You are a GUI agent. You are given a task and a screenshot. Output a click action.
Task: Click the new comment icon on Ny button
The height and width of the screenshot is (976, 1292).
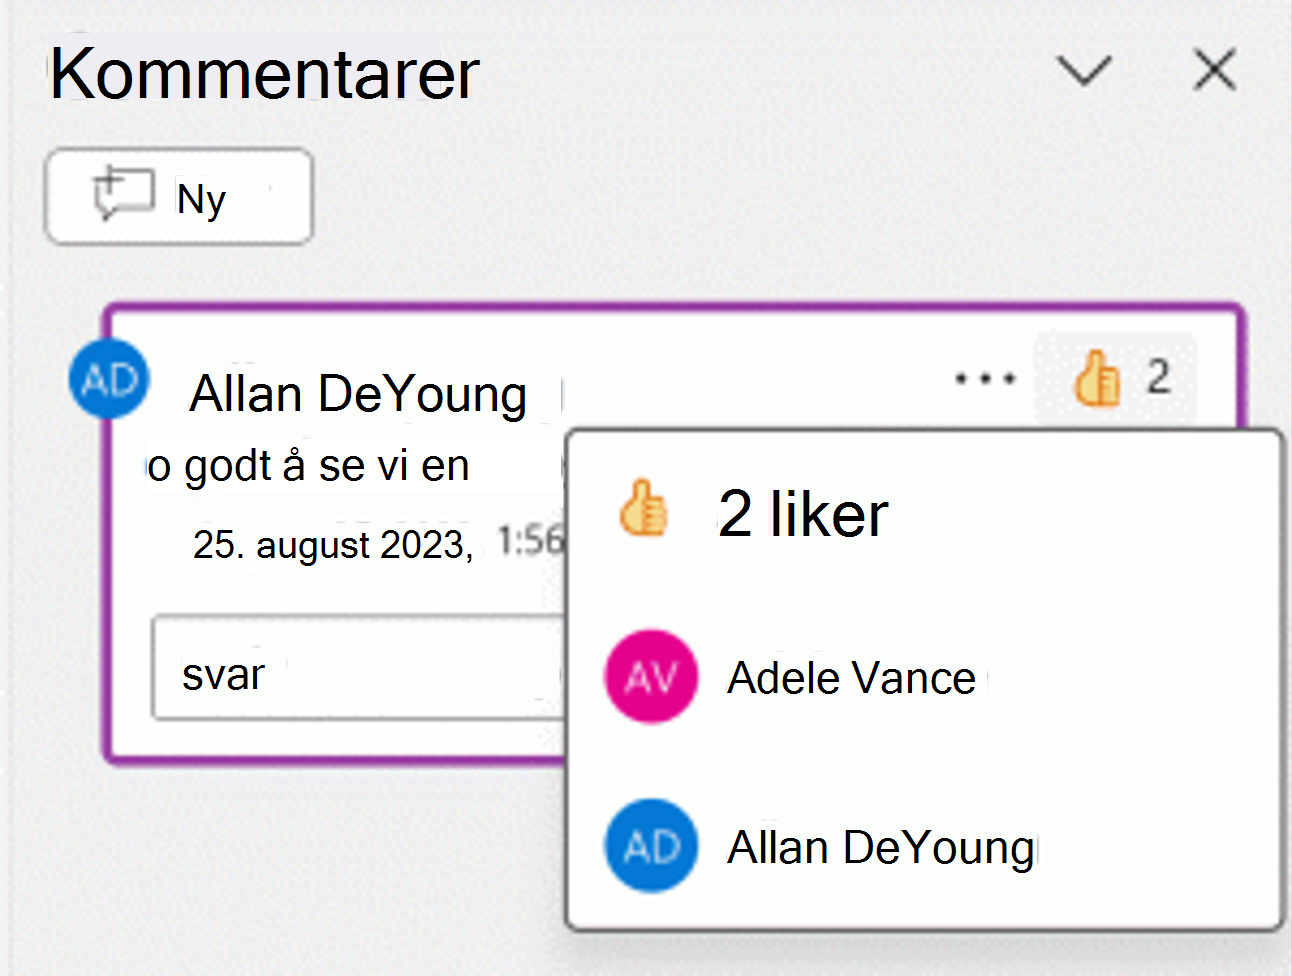click(123, 194)
